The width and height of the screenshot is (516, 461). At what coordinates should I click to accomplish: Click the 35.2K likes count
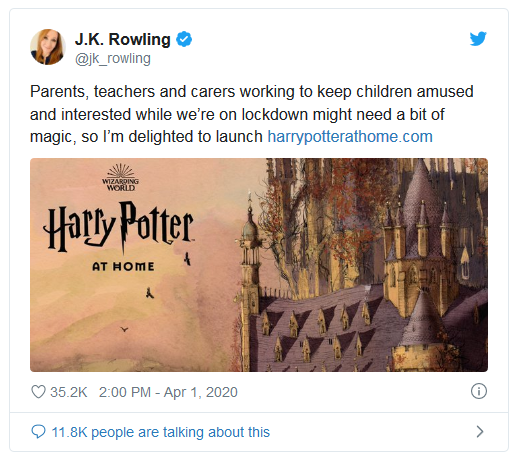(69, 392)
